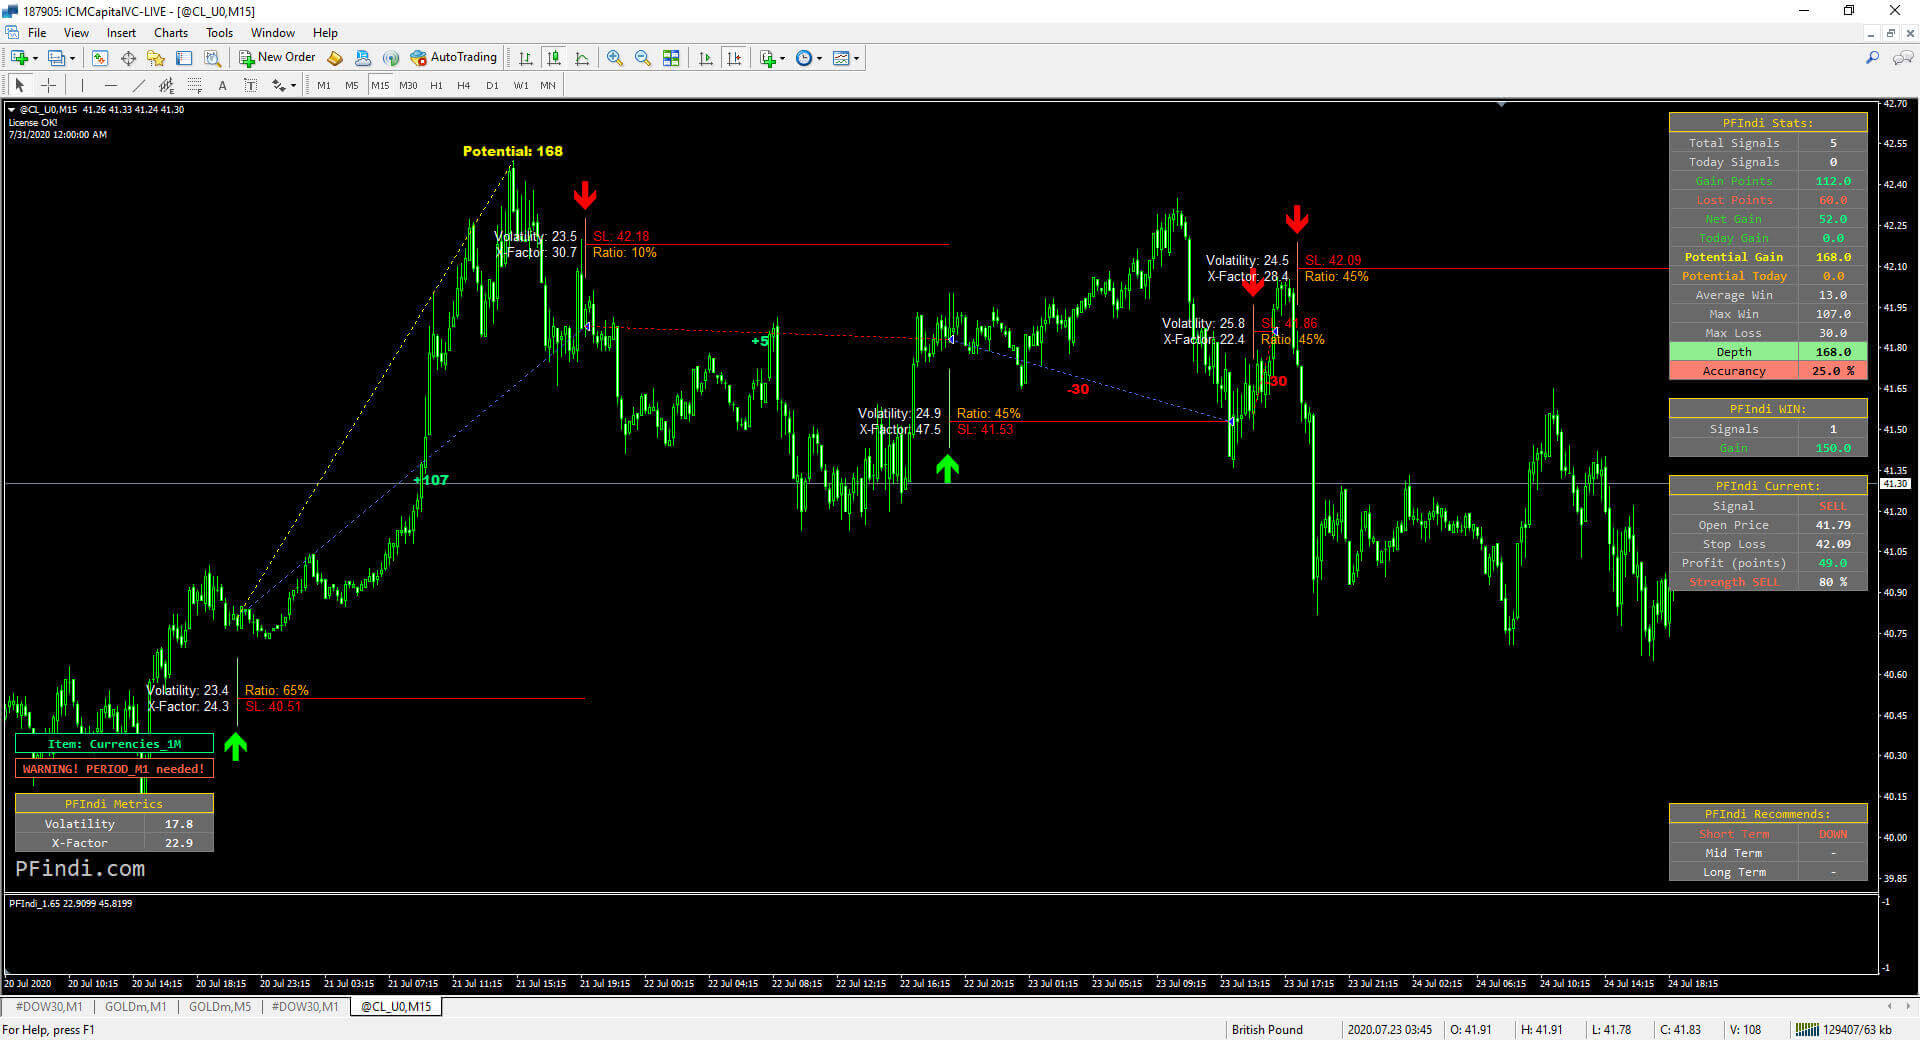The width and height of the screenshot is (1920, 1040).
Task: Select the H4 timeframe button
Action: pyautogui.click(x=463, y=85)
